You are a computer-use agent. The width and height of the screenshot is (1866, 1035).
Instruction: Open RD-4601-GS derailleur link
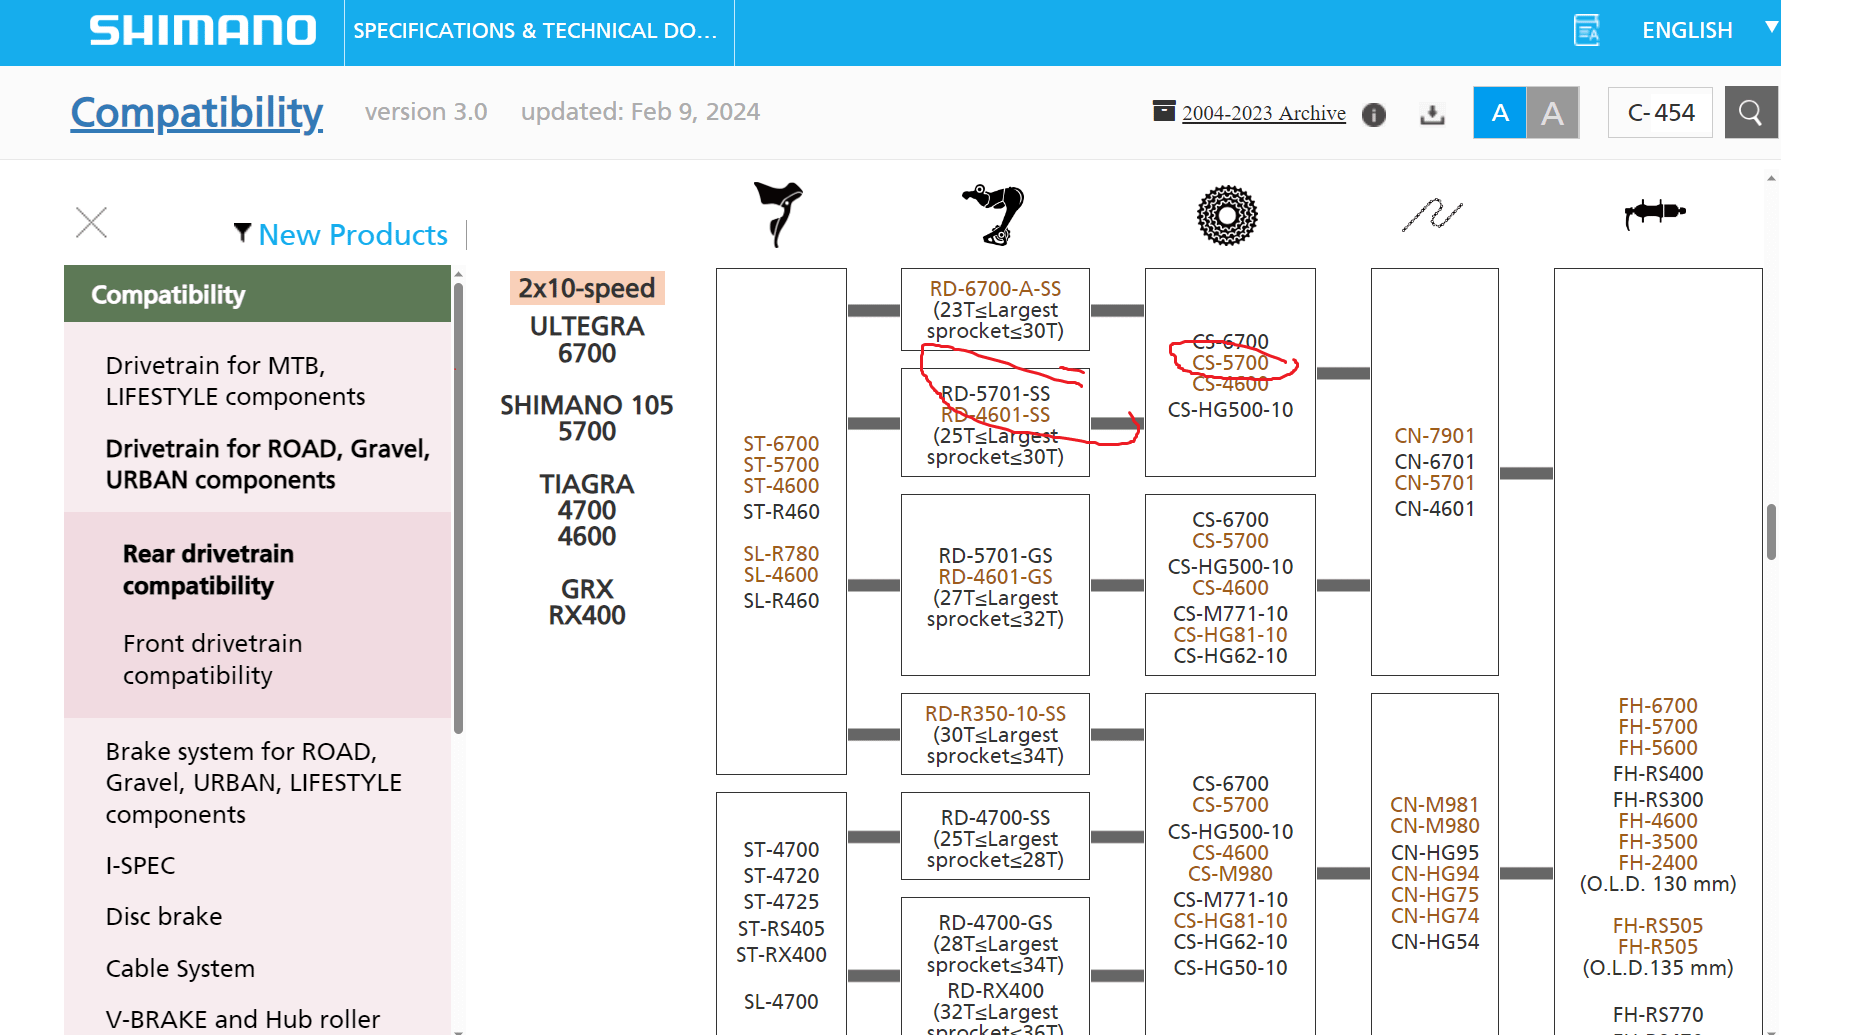point(995,577)
